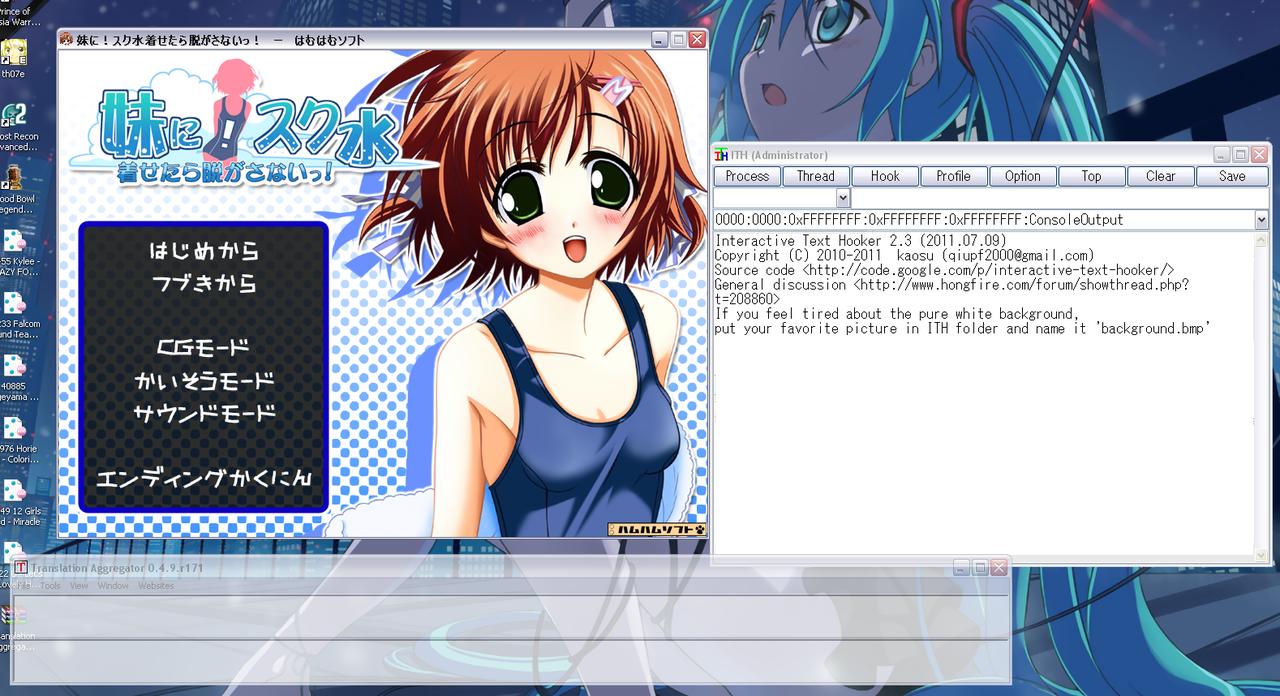Click the Translation Aggregator archive desktop icon
Image resolution: width=1280 pixels, height=696 pixels.
tap(14, 615)
